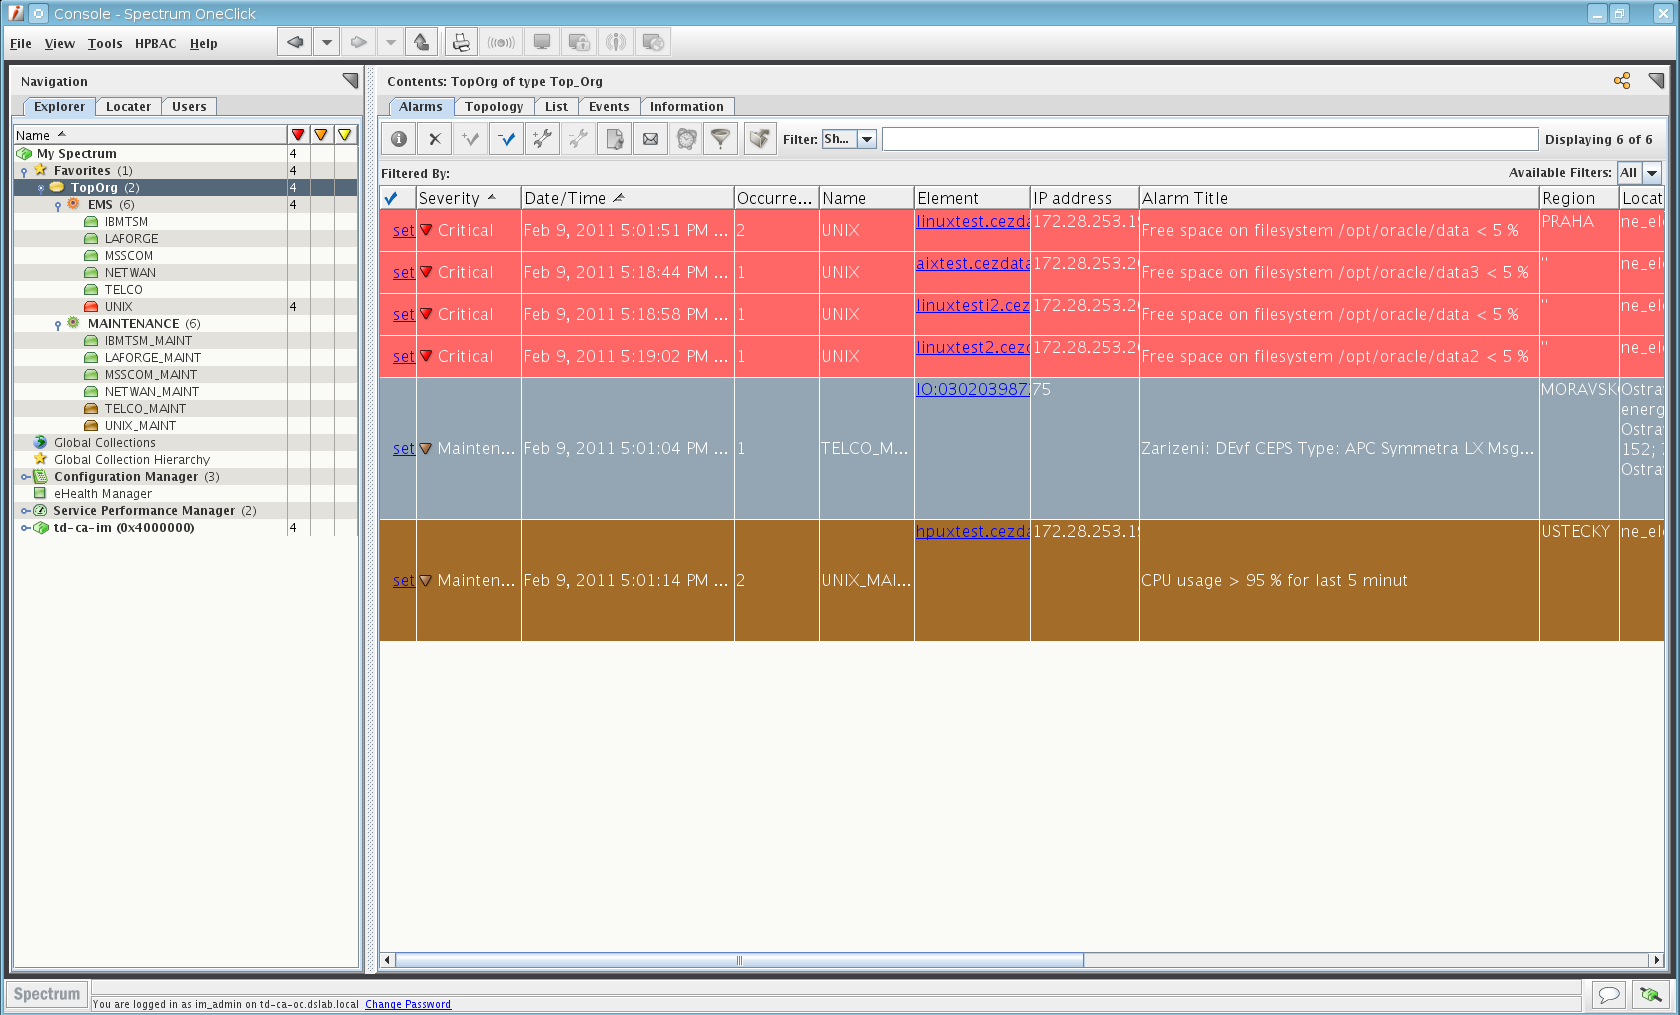Switch to the Topology tab

tap(494, 106)
